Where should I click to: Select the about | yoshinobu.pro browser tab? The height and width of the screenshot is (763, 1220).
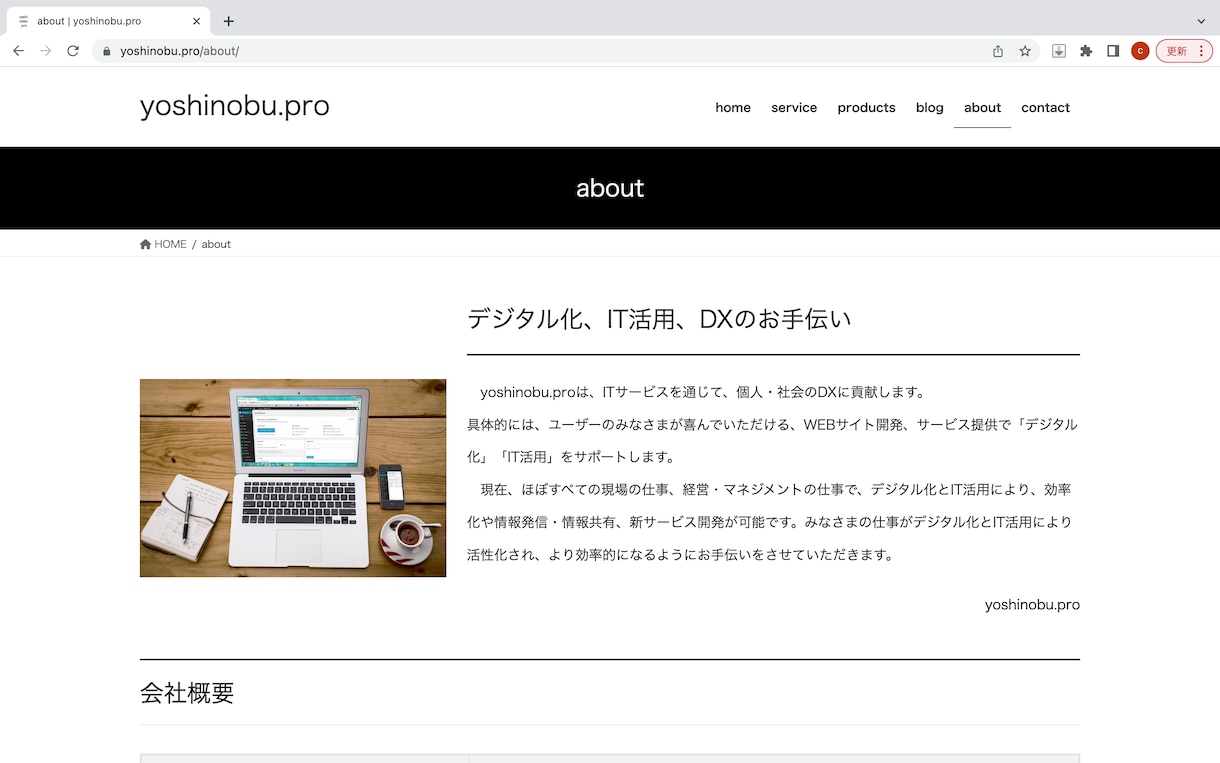tap(108, 21)
